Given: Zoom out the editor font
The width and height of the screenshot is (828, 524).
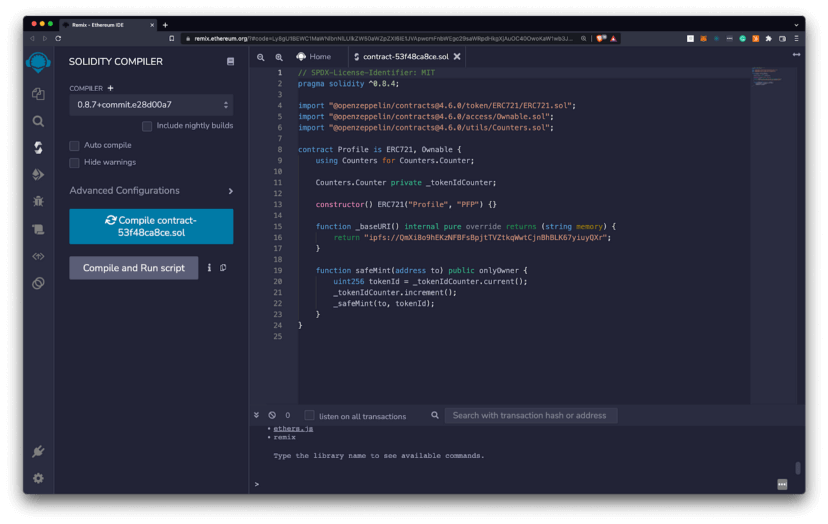Looking at the screenshot, I should [261, 57].
